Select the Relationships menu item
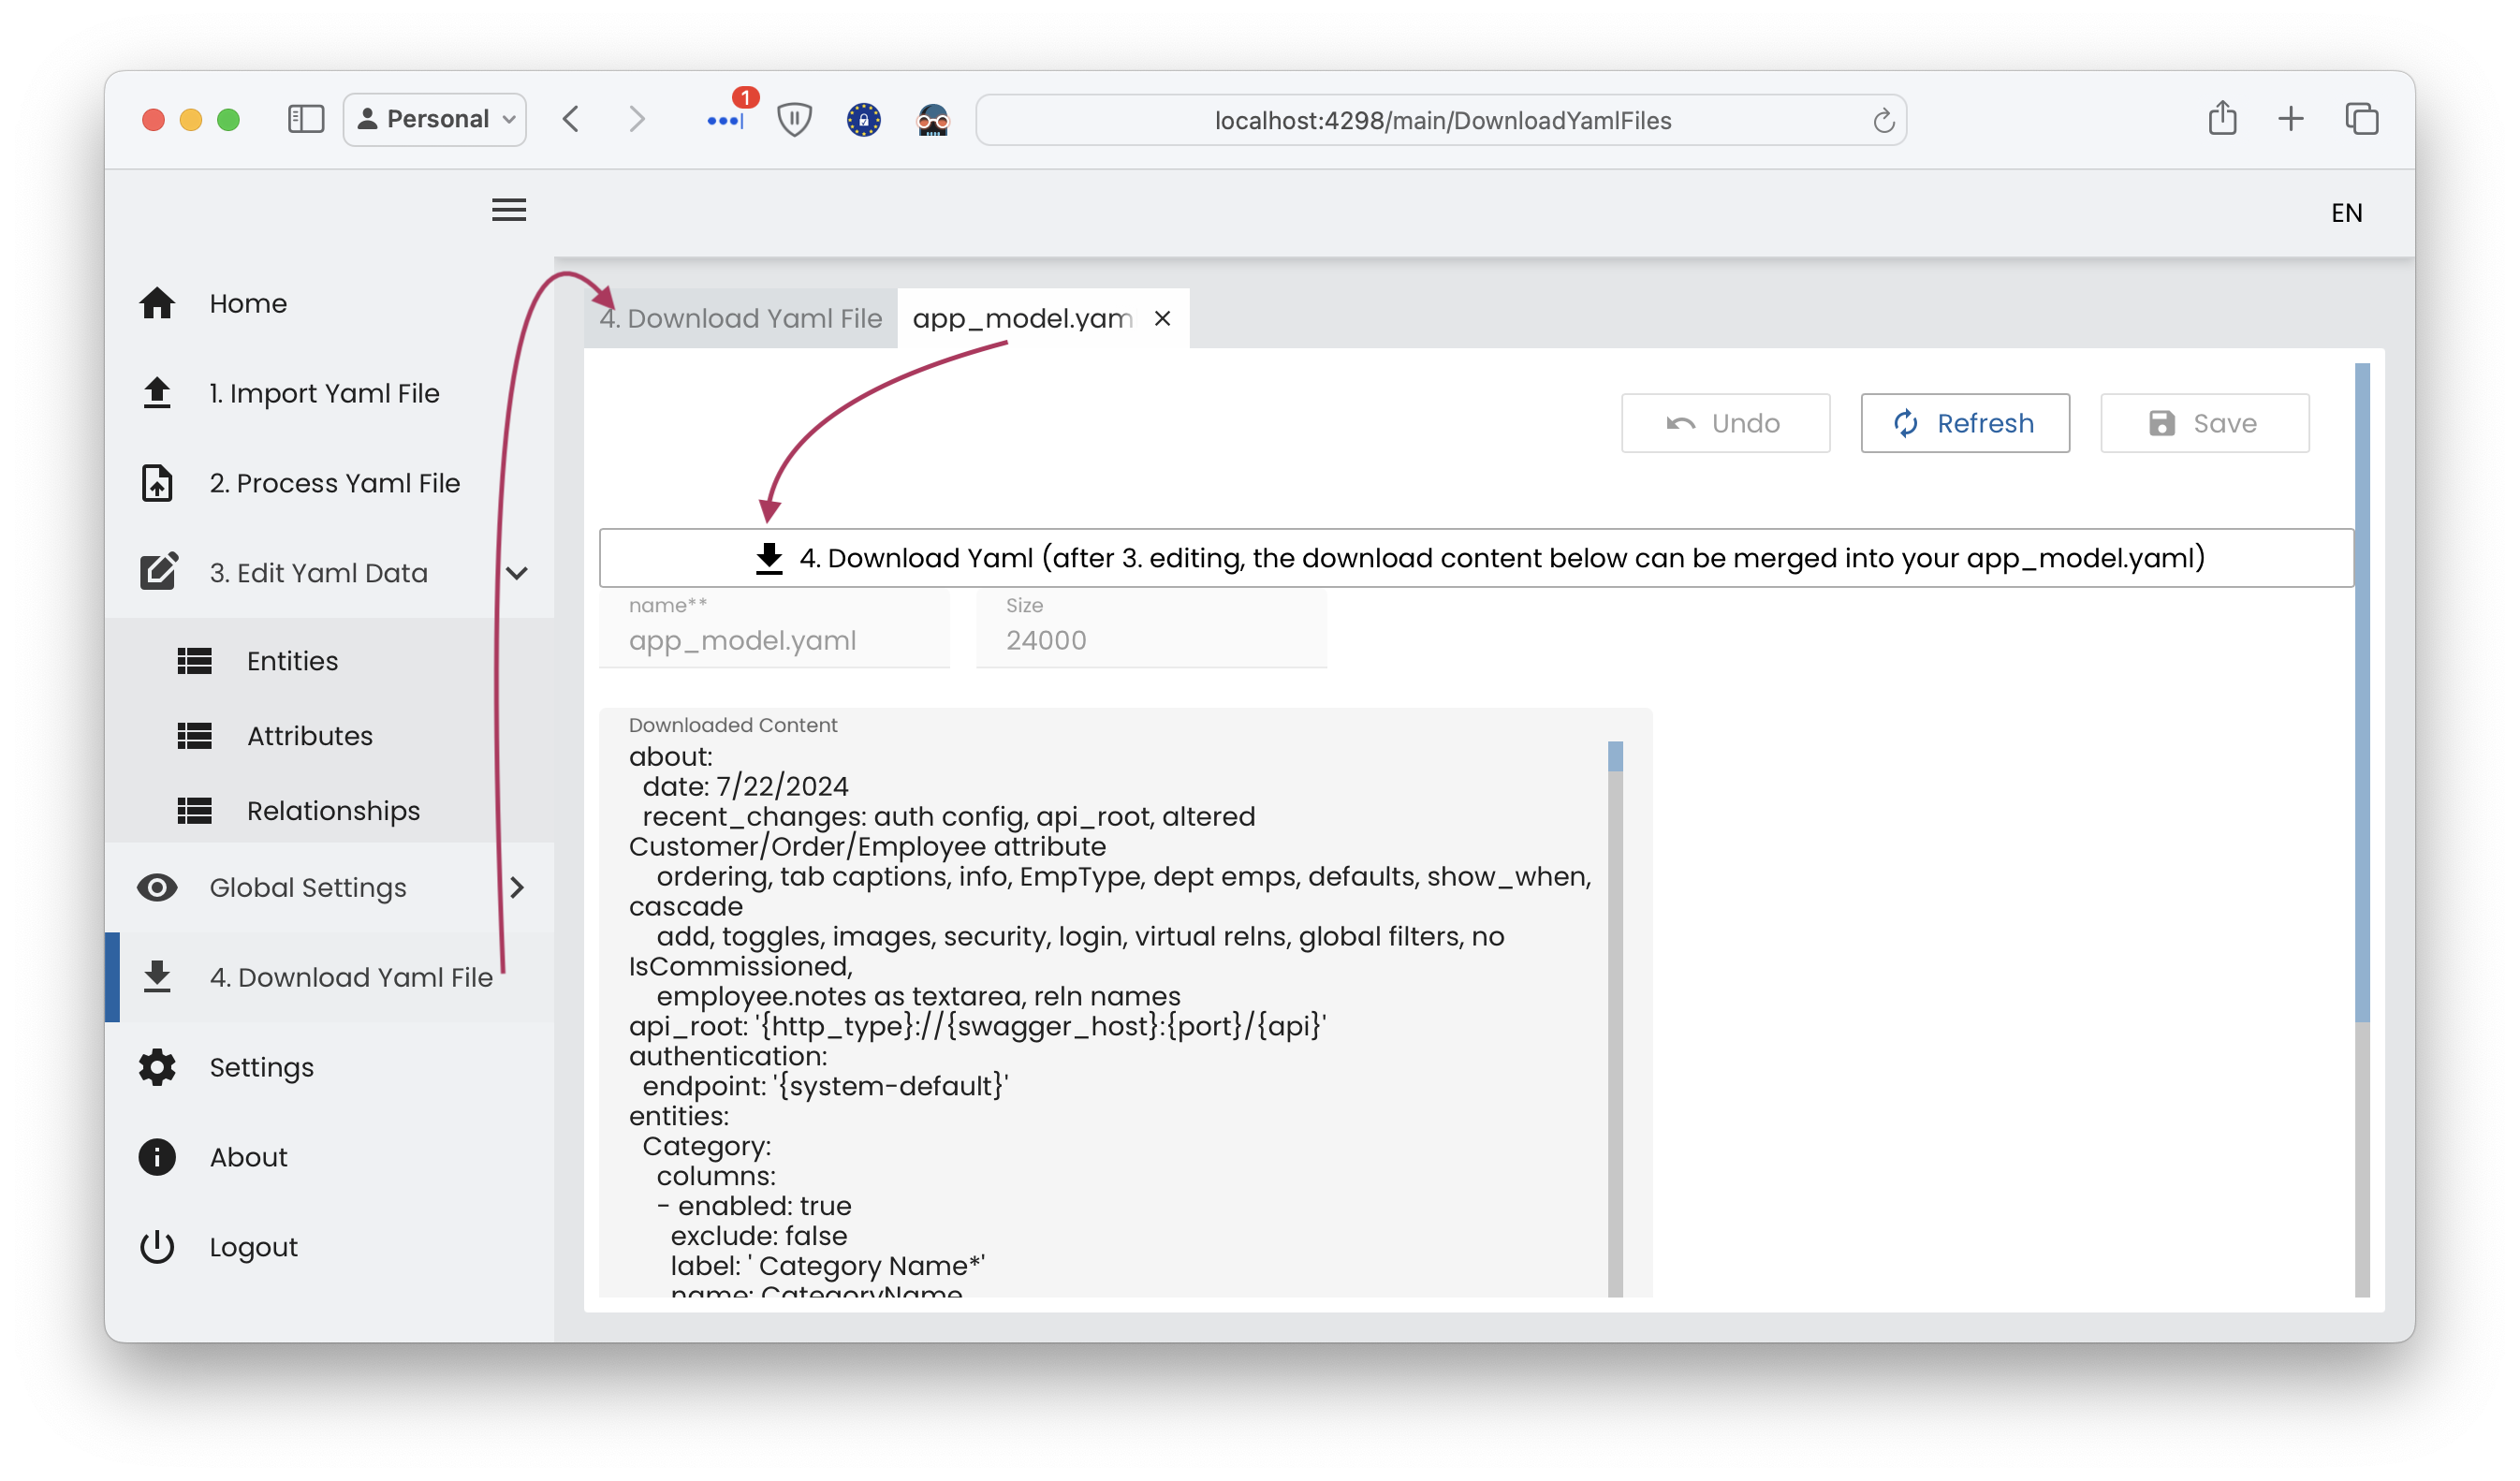 coord(333,811)
